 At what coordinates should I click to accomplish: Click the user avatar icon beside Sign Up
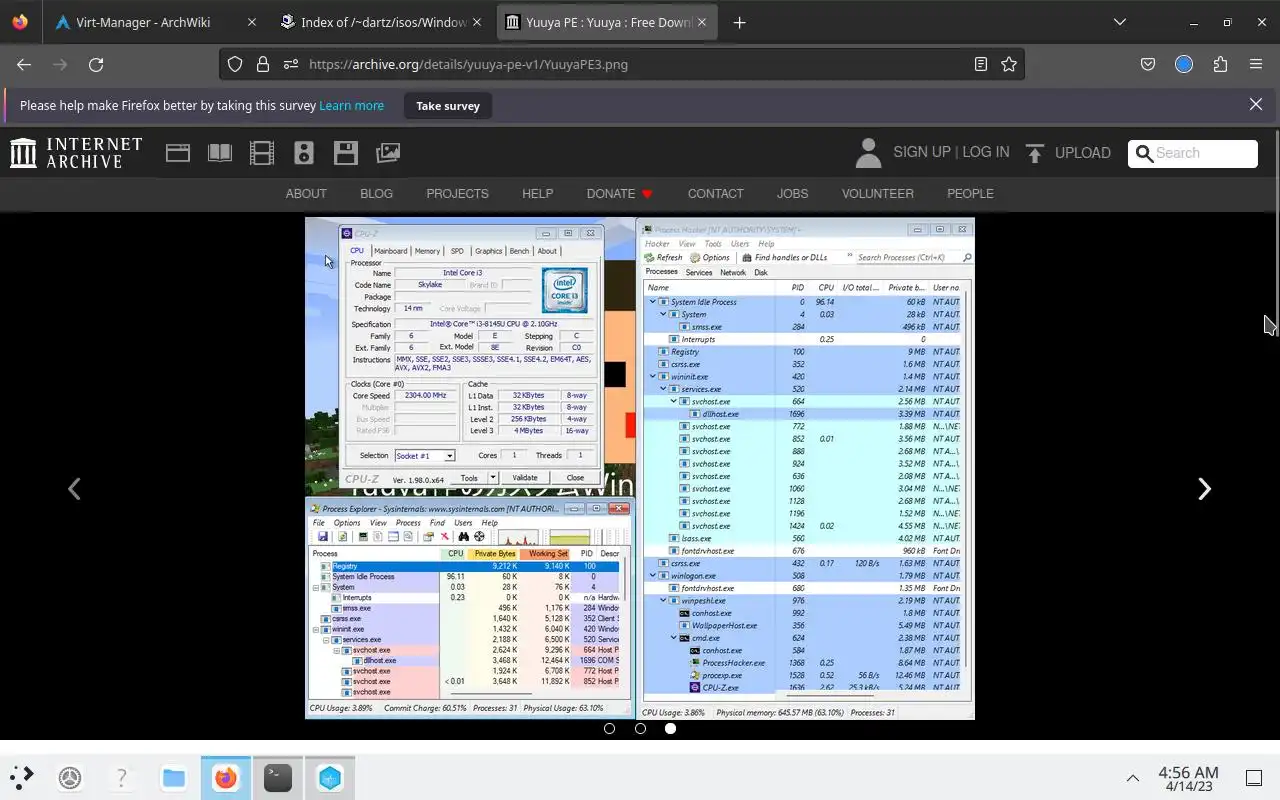coord(868,153)
